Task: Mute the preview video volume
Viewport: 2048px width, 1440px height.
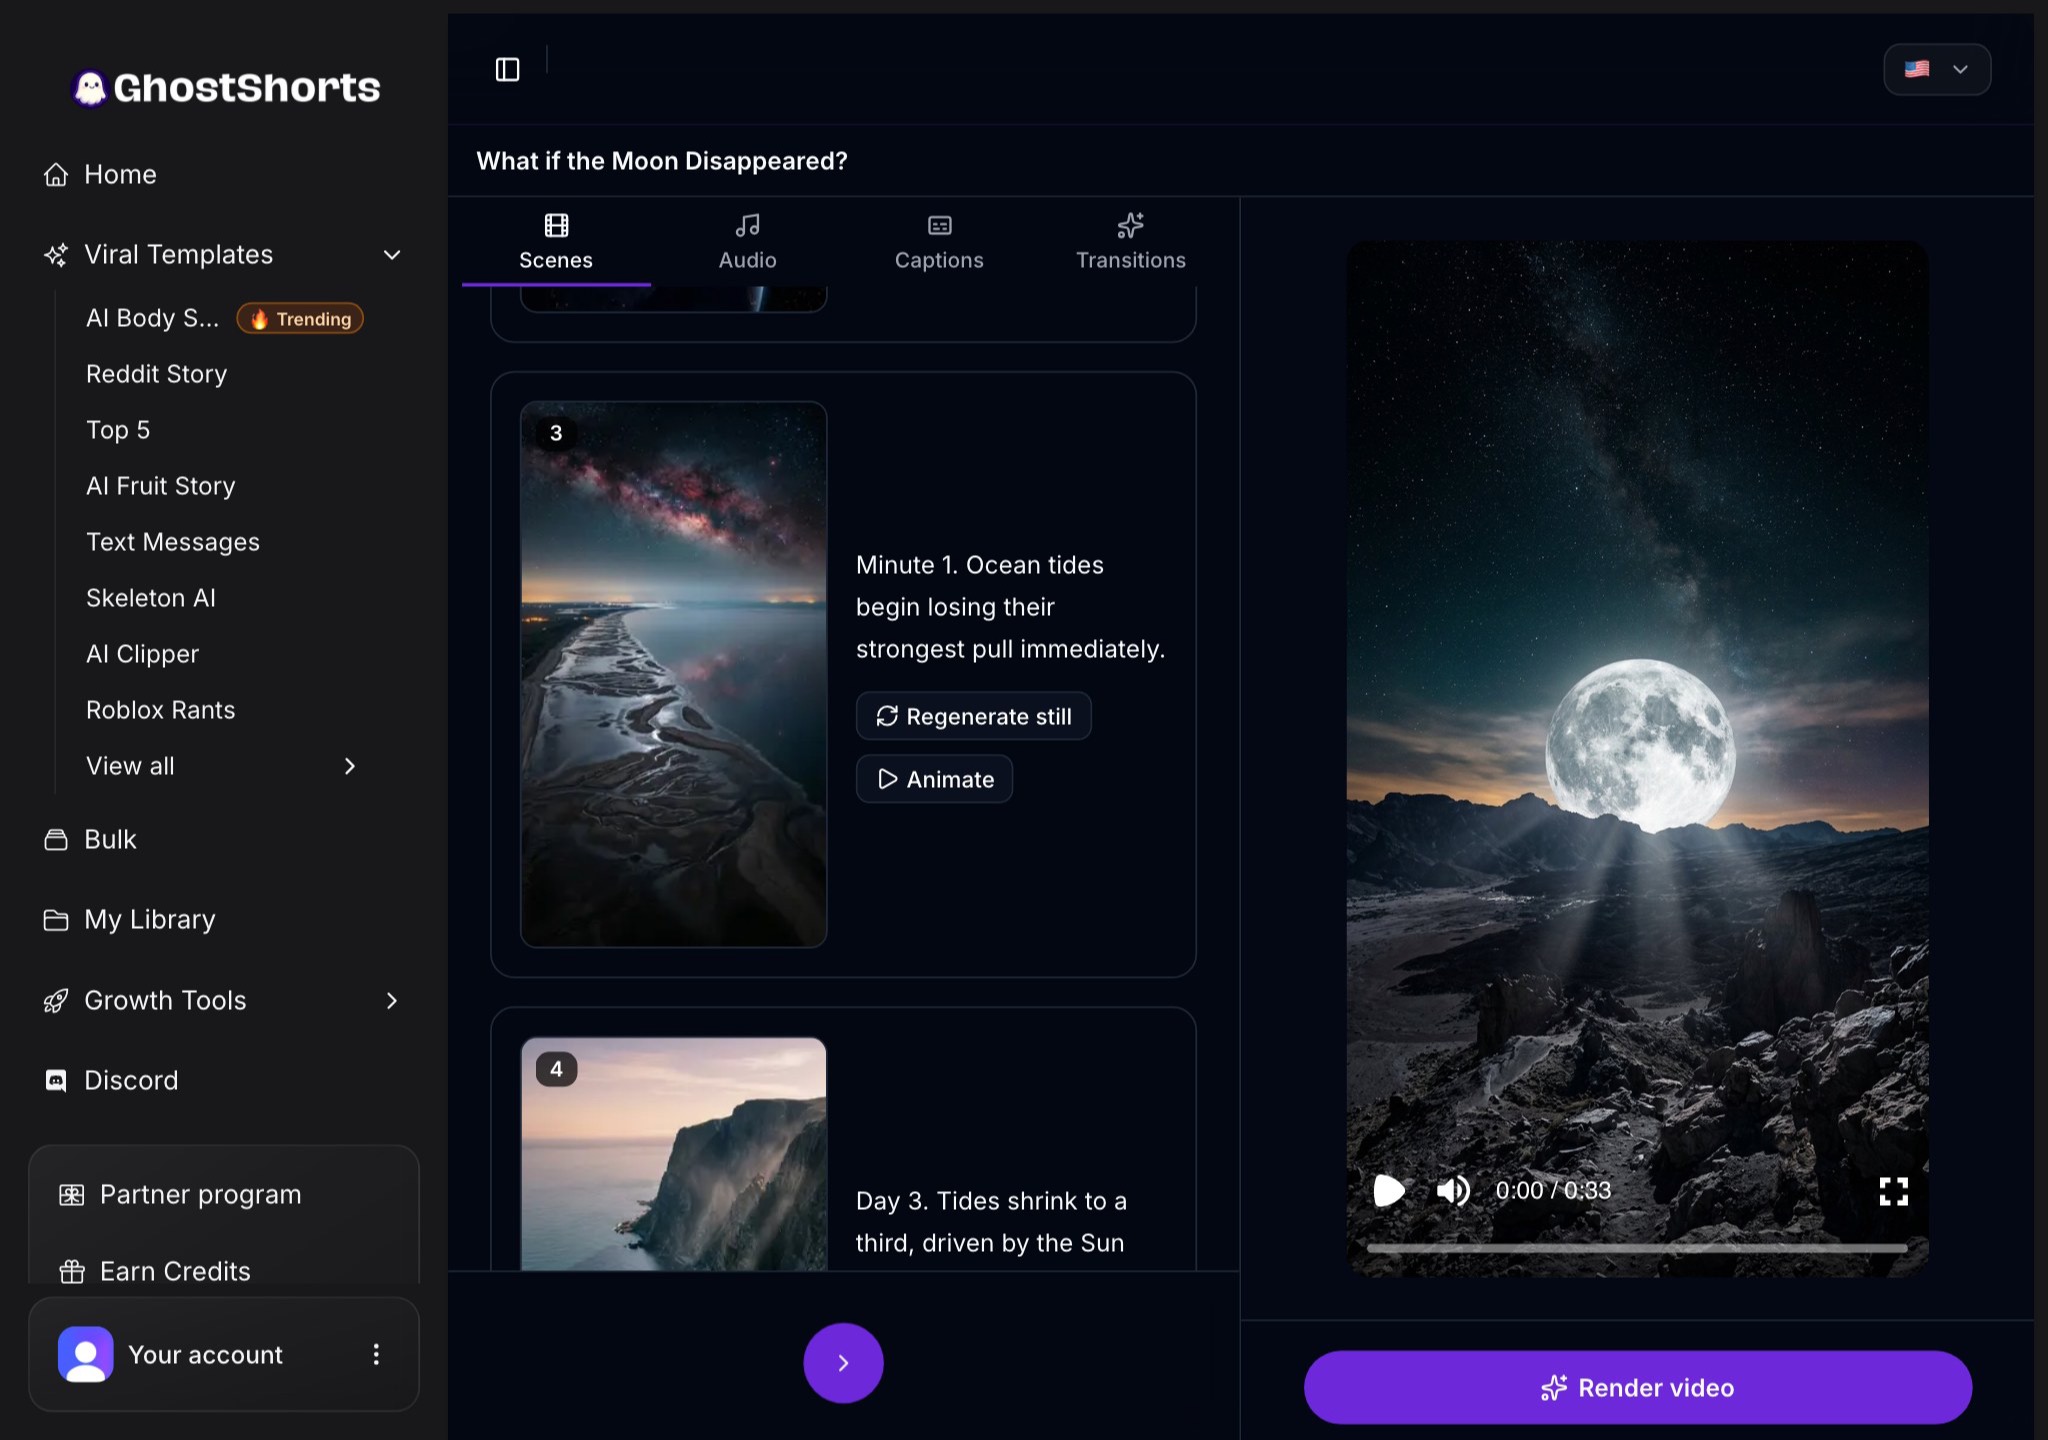Action: click(1453, 1191)
